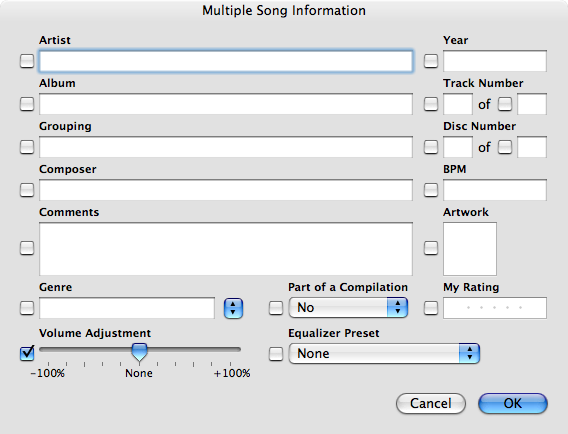Enable the Artwork checkbox
Image resolution: width=568 pixels, height=434 pixels.
(431, 248)
